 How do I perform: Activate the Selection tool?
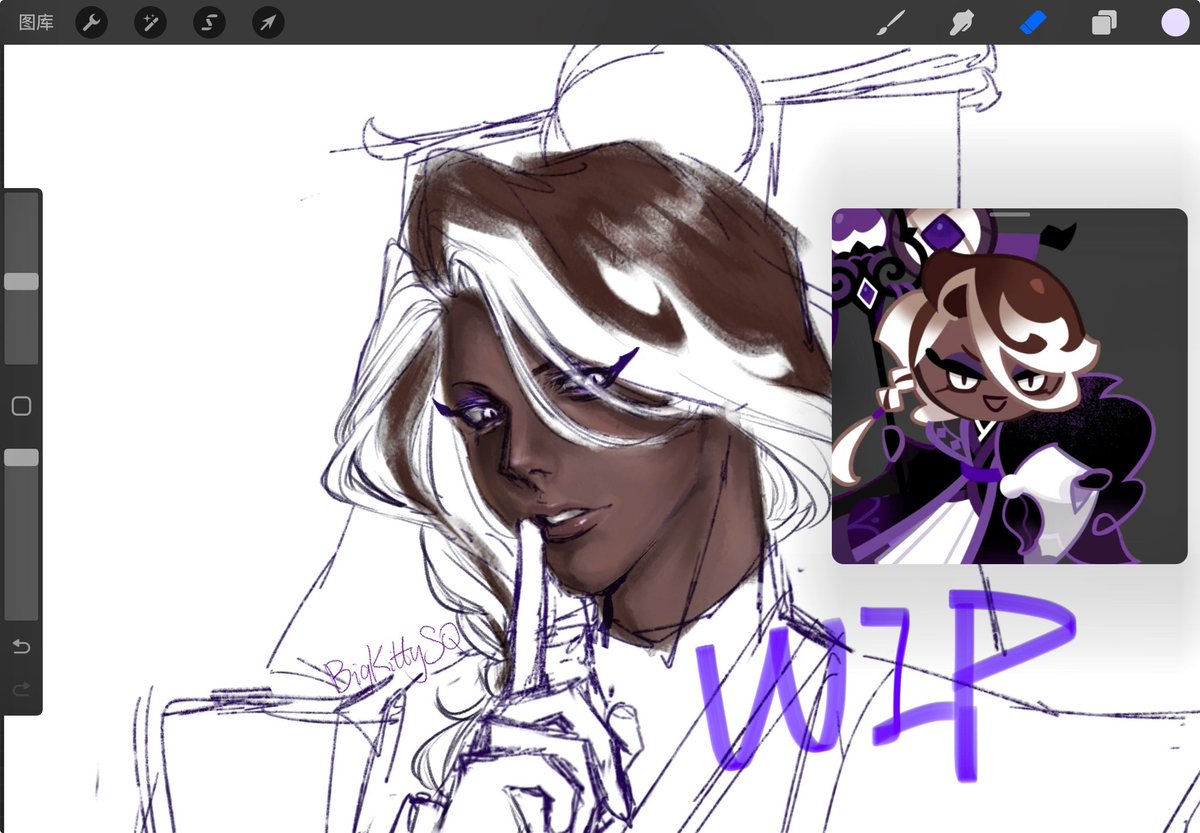point(208,22)
